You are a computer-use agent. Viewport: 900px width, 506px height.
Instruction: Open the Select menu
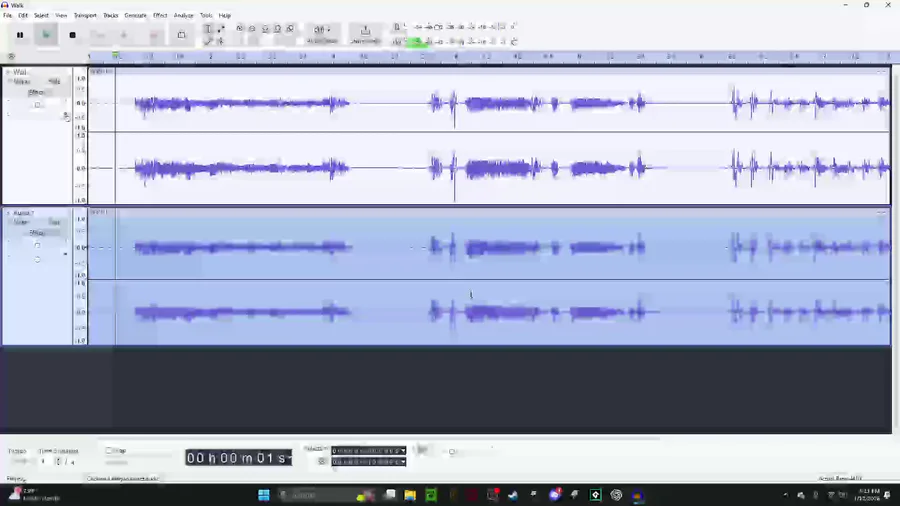[x=41, y=15]
